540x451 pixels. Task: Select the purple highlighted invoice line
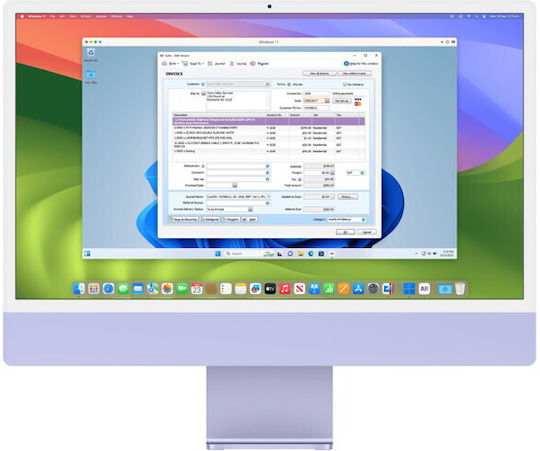pos(268,121)
